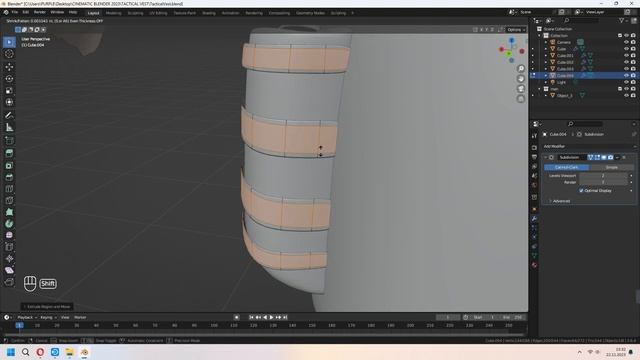Expand Camera in outliner
Viewport: 640px width, 360px height.
coord(546,42)
